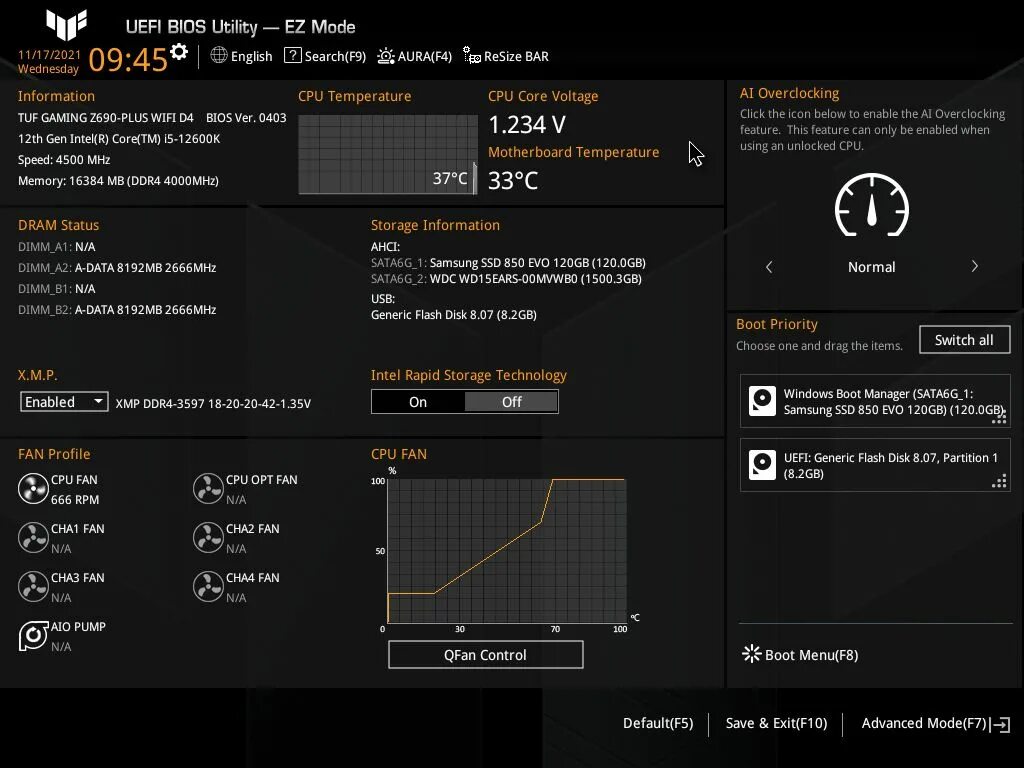
Task: Switch Intel Rapid Storage Technology to On
Action: [418, 401]
